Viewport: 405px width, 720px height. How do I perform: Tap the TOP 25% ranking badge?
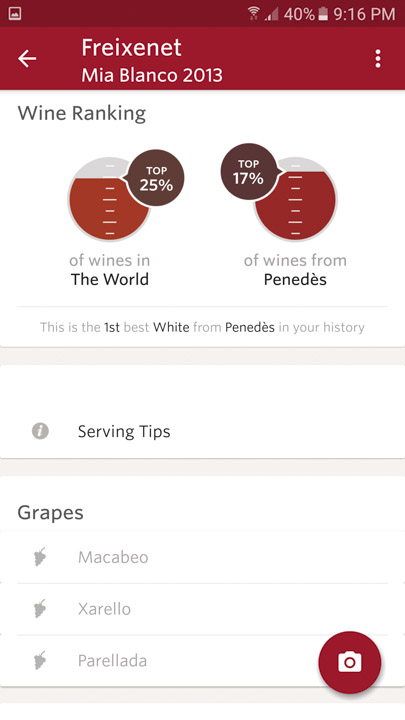coord(156,178)
